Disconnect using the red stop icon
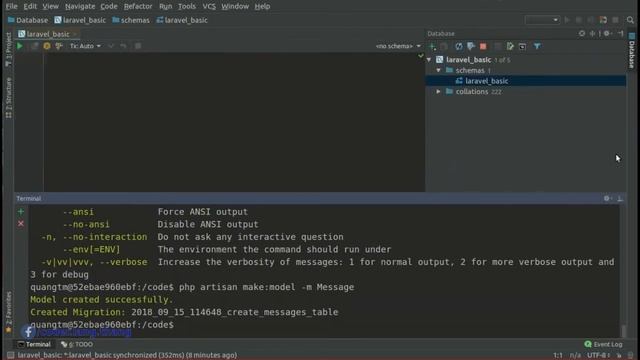 pyautogui.click(x=483, y=47)
